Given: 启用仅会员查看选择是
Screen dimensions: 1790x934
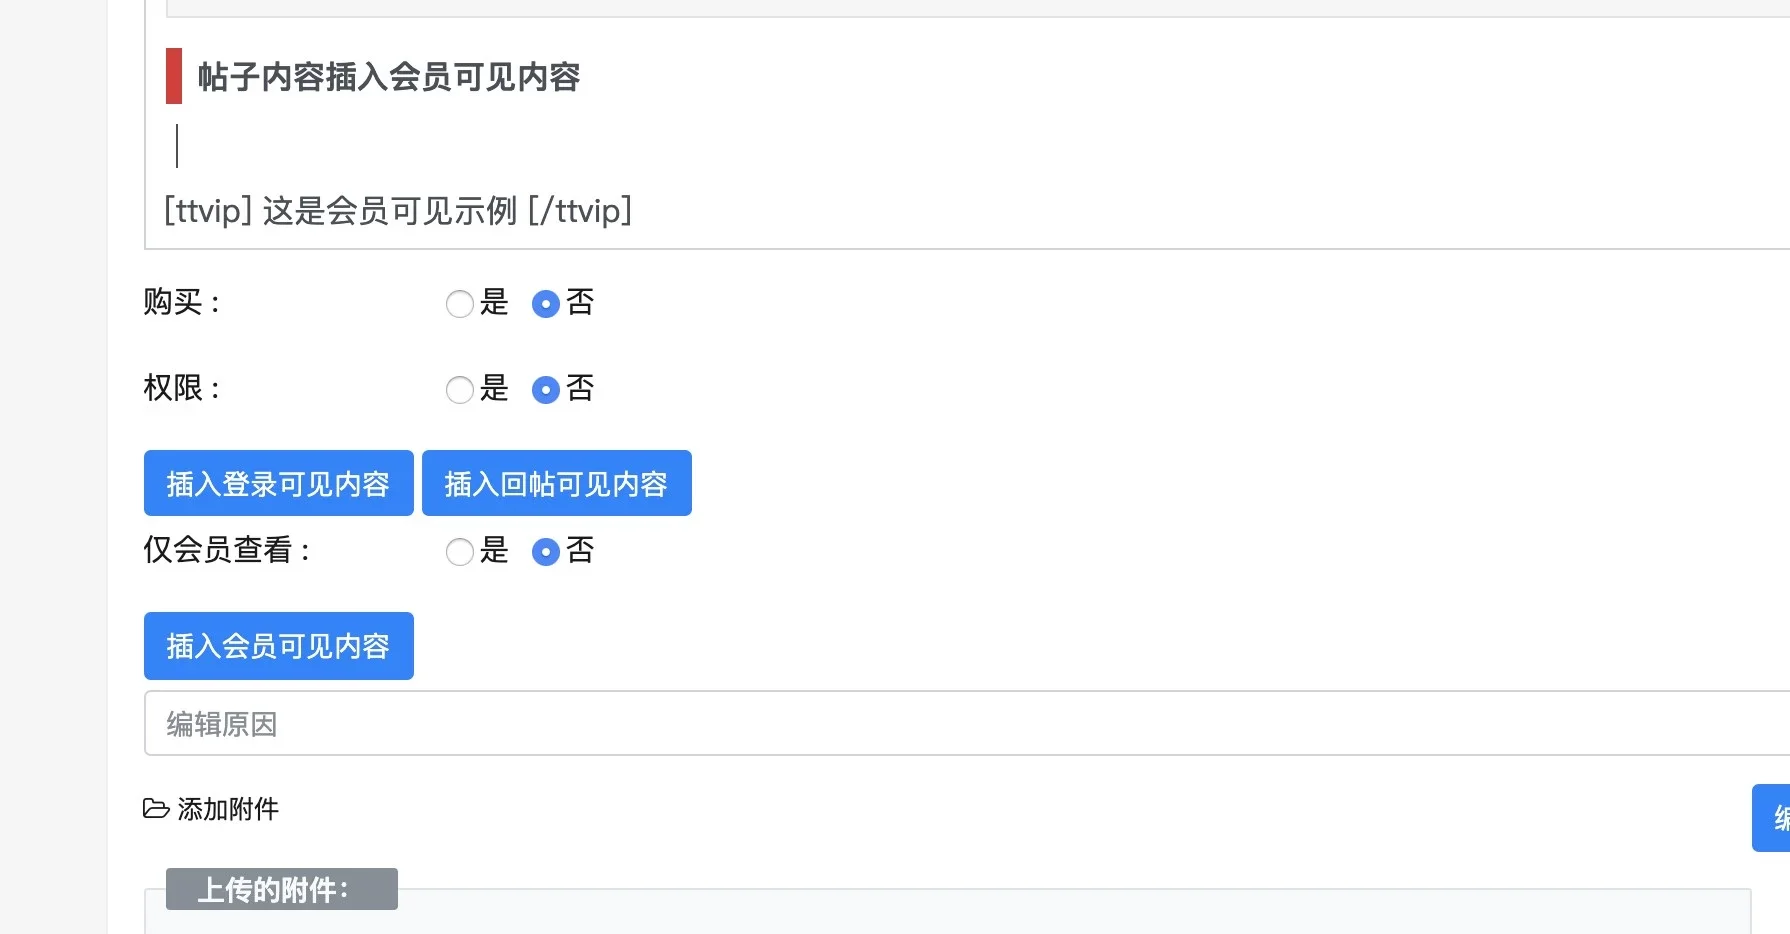Looking at the screenshot, I should tap(460, 551).
